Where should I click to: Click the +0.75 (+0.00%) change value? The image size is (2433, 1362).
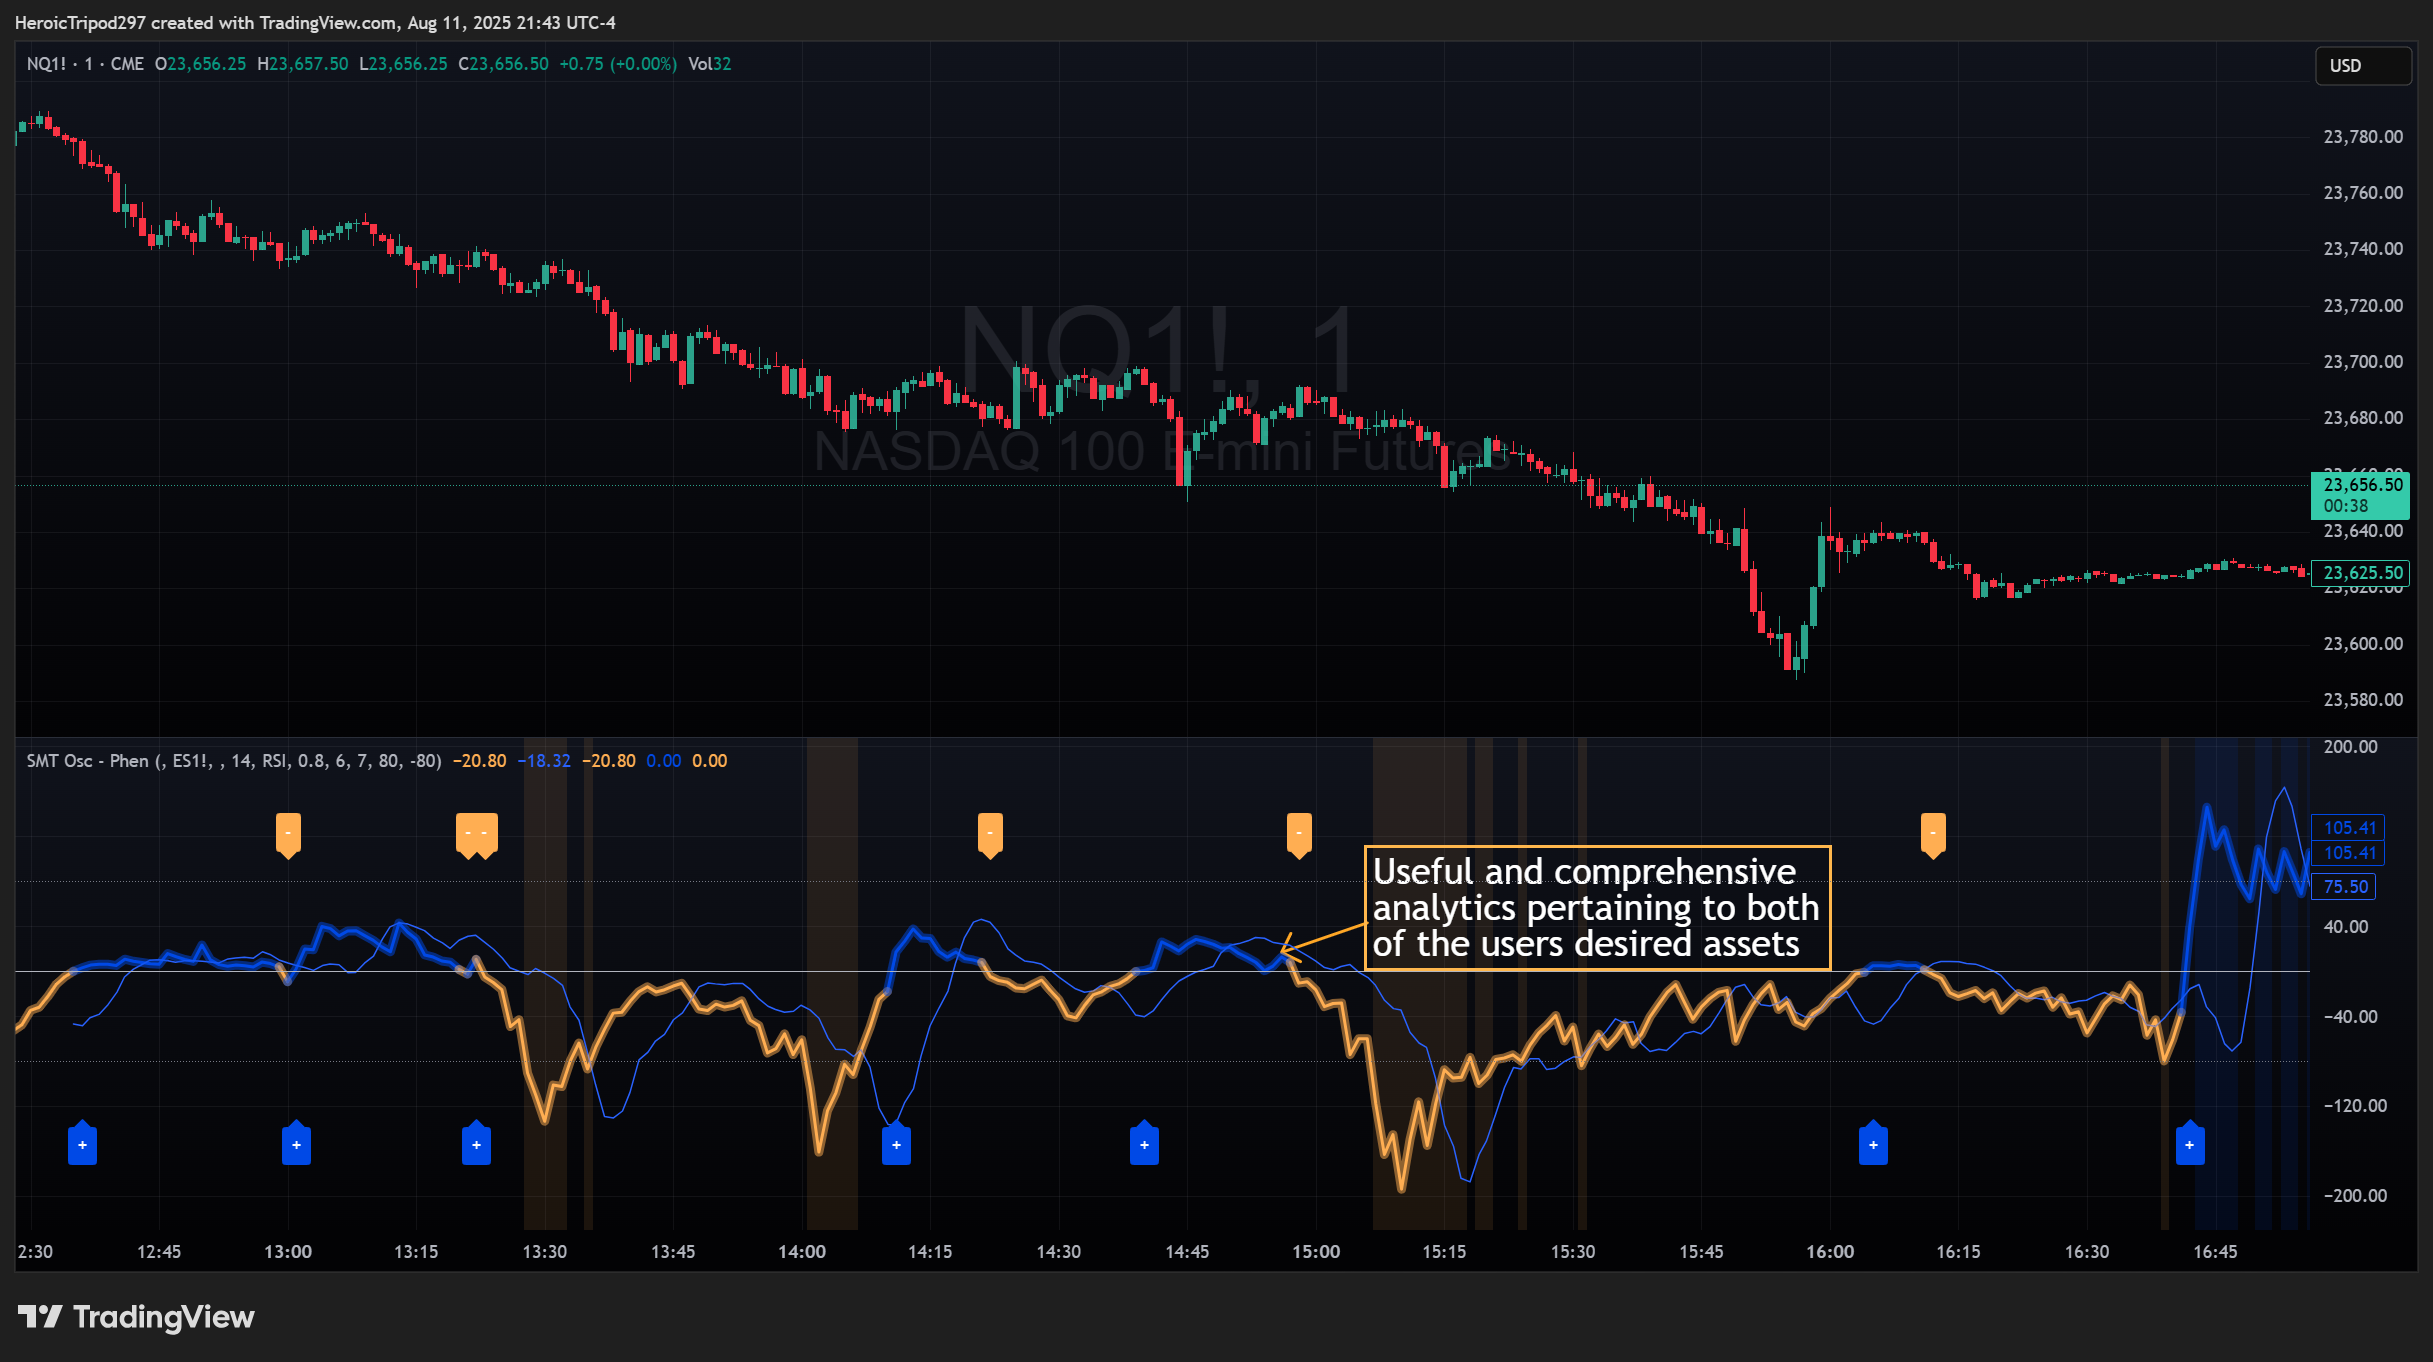click(x=618, y=64)
